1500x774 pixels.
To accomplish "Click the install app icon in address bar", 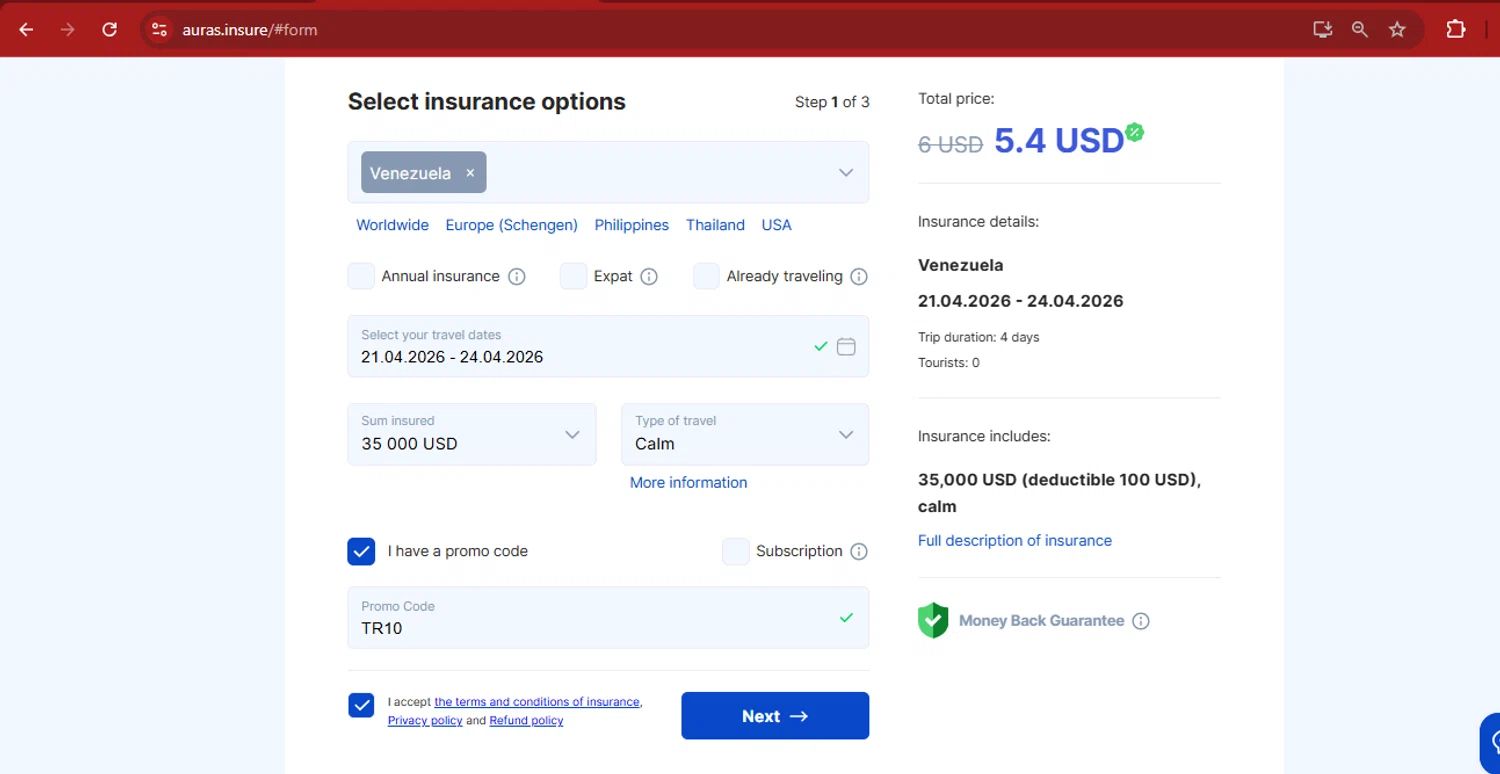I will click(1322, 30).
